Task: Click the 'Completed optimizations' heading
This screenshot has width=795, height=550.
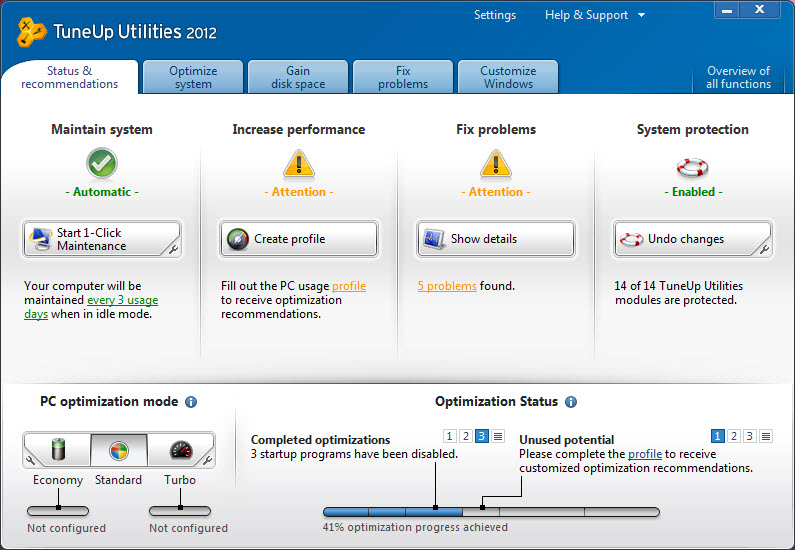Action: tap(320, 439)
